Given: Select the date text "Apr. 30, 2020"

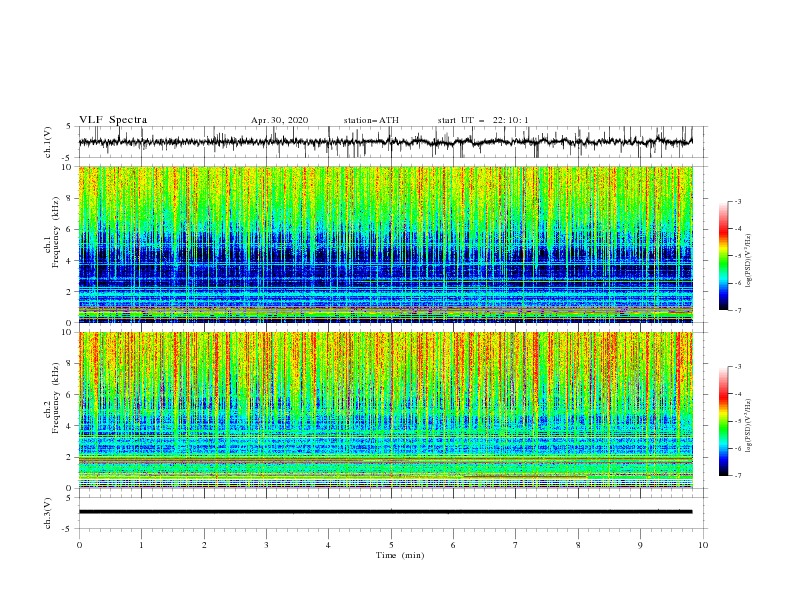Looking at the screenshot, I should [279, 120].
